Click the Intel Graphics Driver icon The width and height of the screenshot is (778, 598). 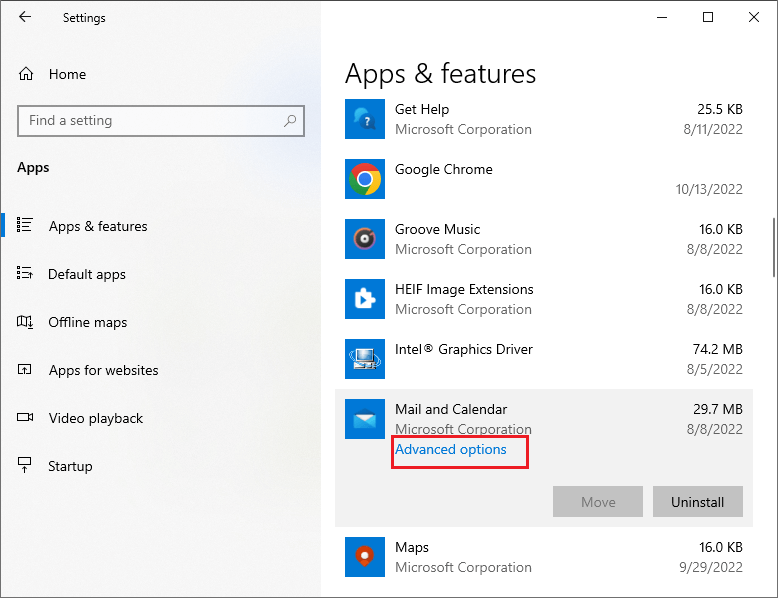(x=365, y=359)
